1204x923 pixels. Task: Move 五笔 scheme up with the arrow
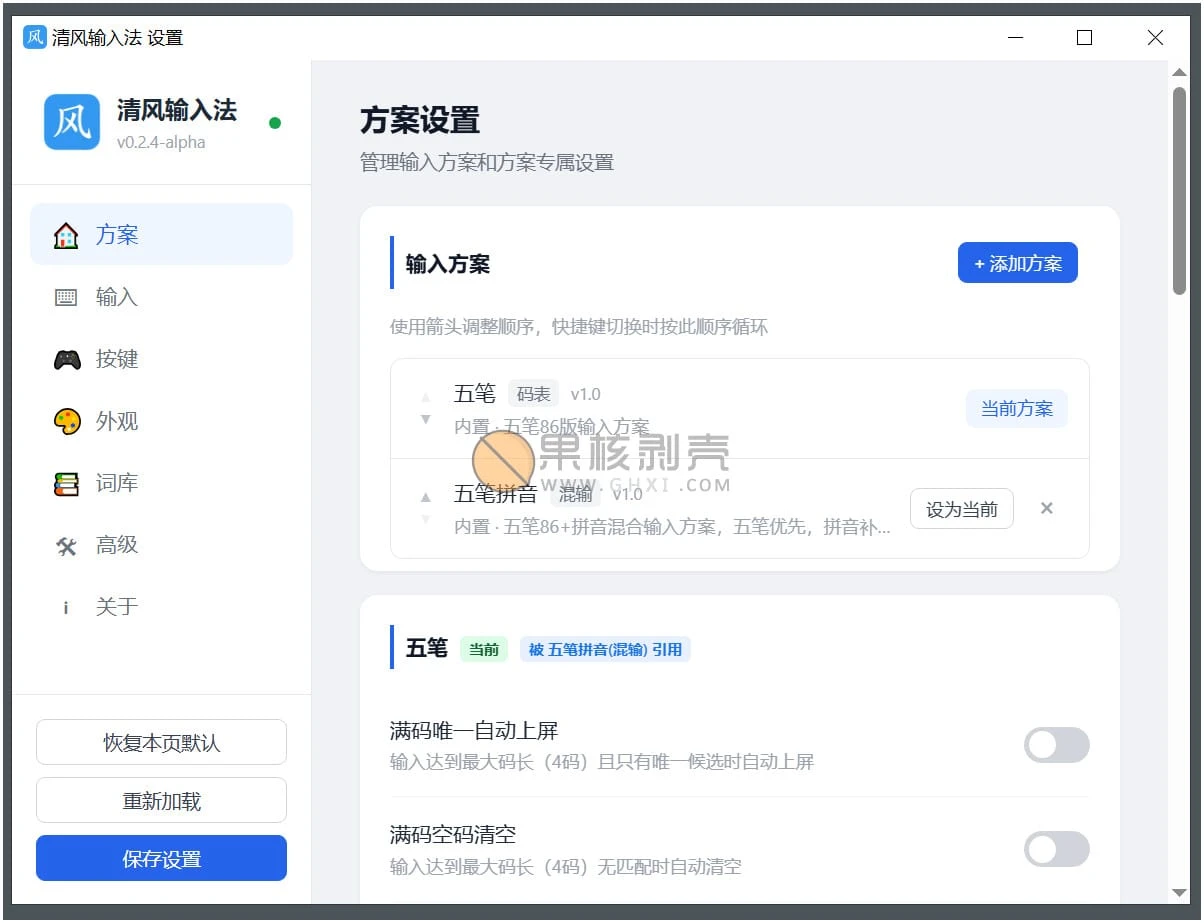[x=426, y=397]
